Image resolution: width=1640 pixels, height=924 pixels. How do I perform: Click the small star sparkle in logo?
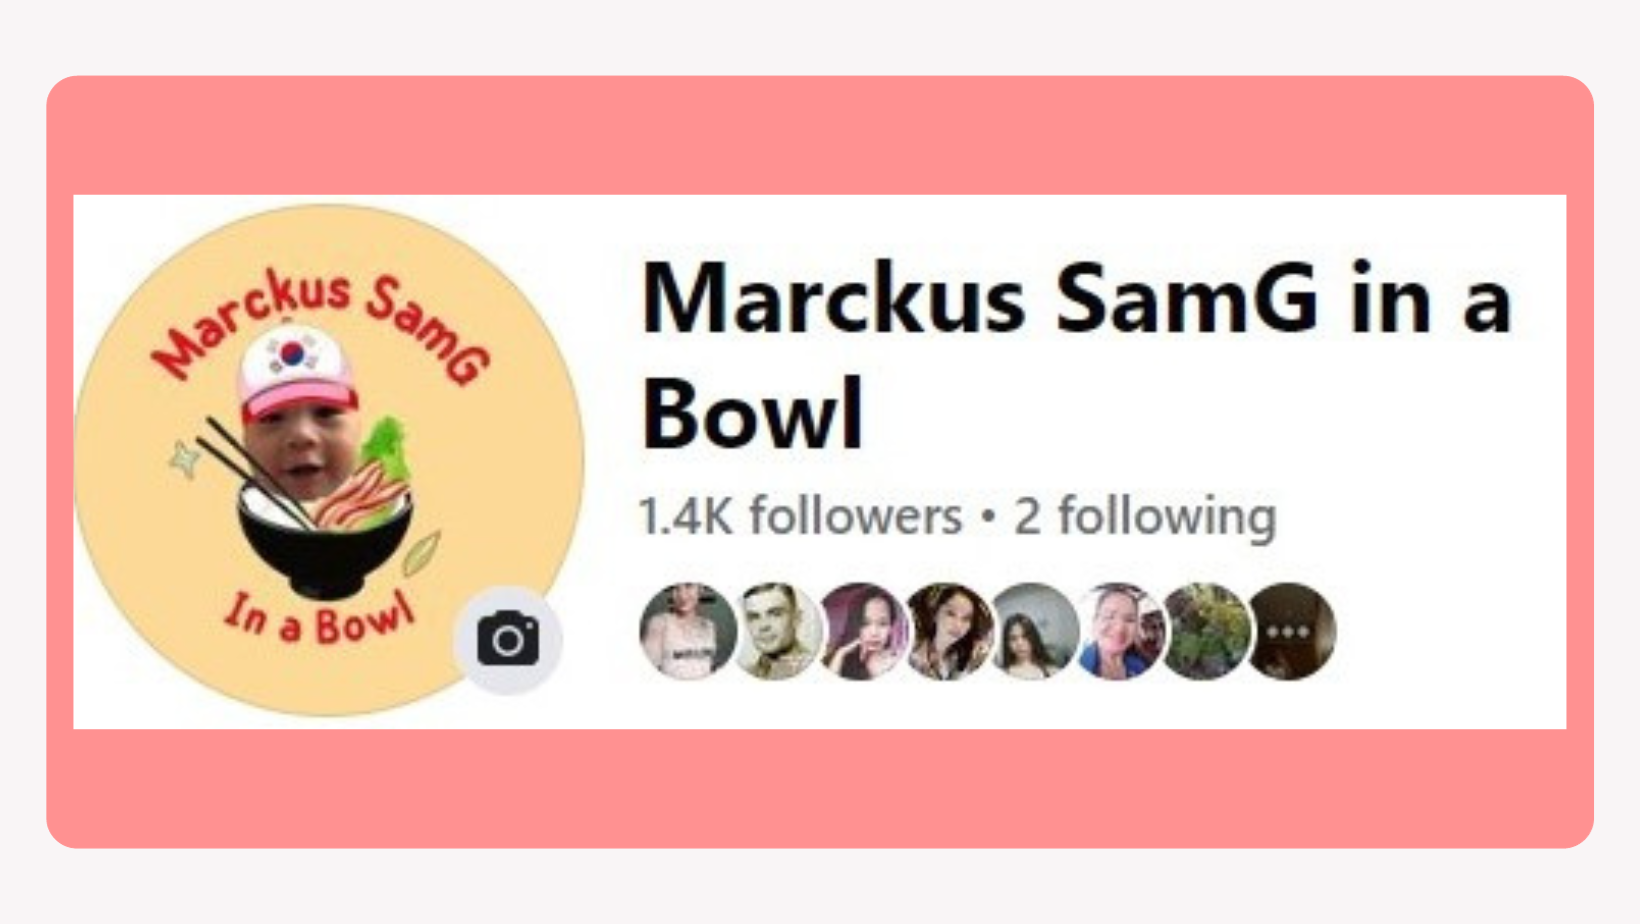185,458
